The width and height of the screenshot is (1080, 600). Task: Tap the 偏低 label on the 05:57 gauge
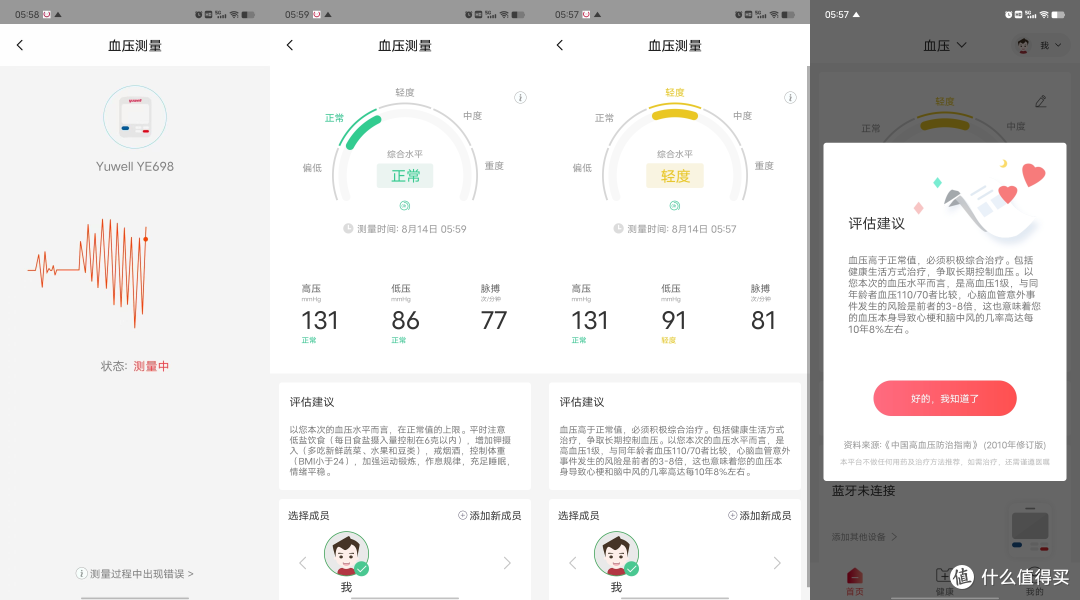click(x=582, y=167)
